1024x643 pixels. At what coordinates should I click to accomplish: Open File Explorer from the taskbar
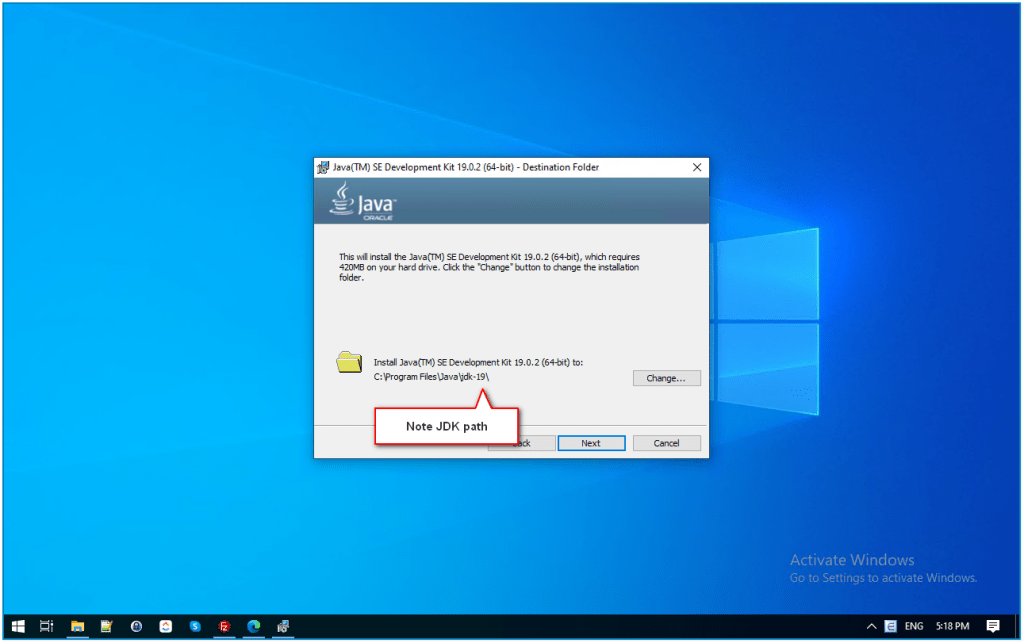coord(77,626)
